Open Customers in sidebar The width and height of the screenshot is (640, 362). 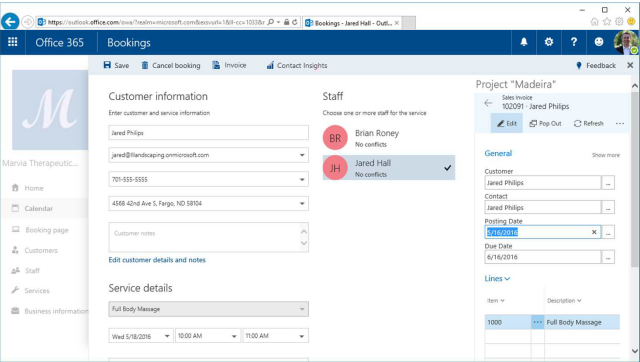34,251
